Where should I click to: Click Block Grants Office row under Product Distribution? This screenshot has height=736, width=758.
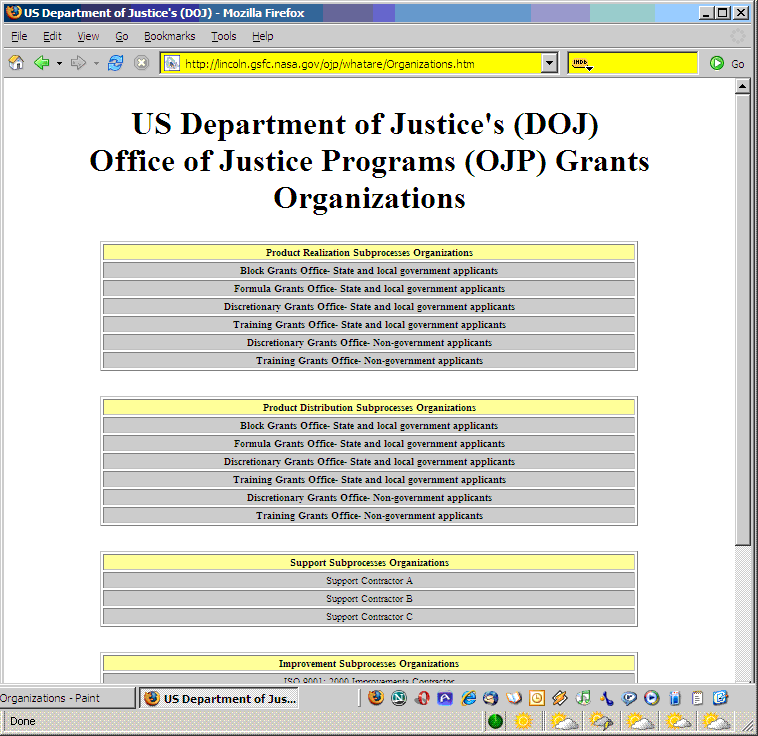[369, 426]
